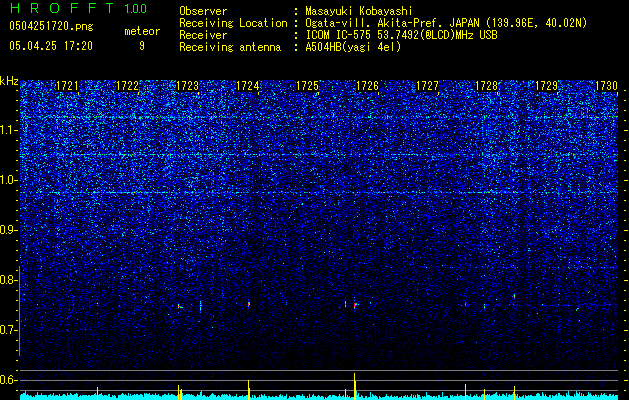Click the tallest yellow signal spike near 1726
629x400 pixels.
355,386
